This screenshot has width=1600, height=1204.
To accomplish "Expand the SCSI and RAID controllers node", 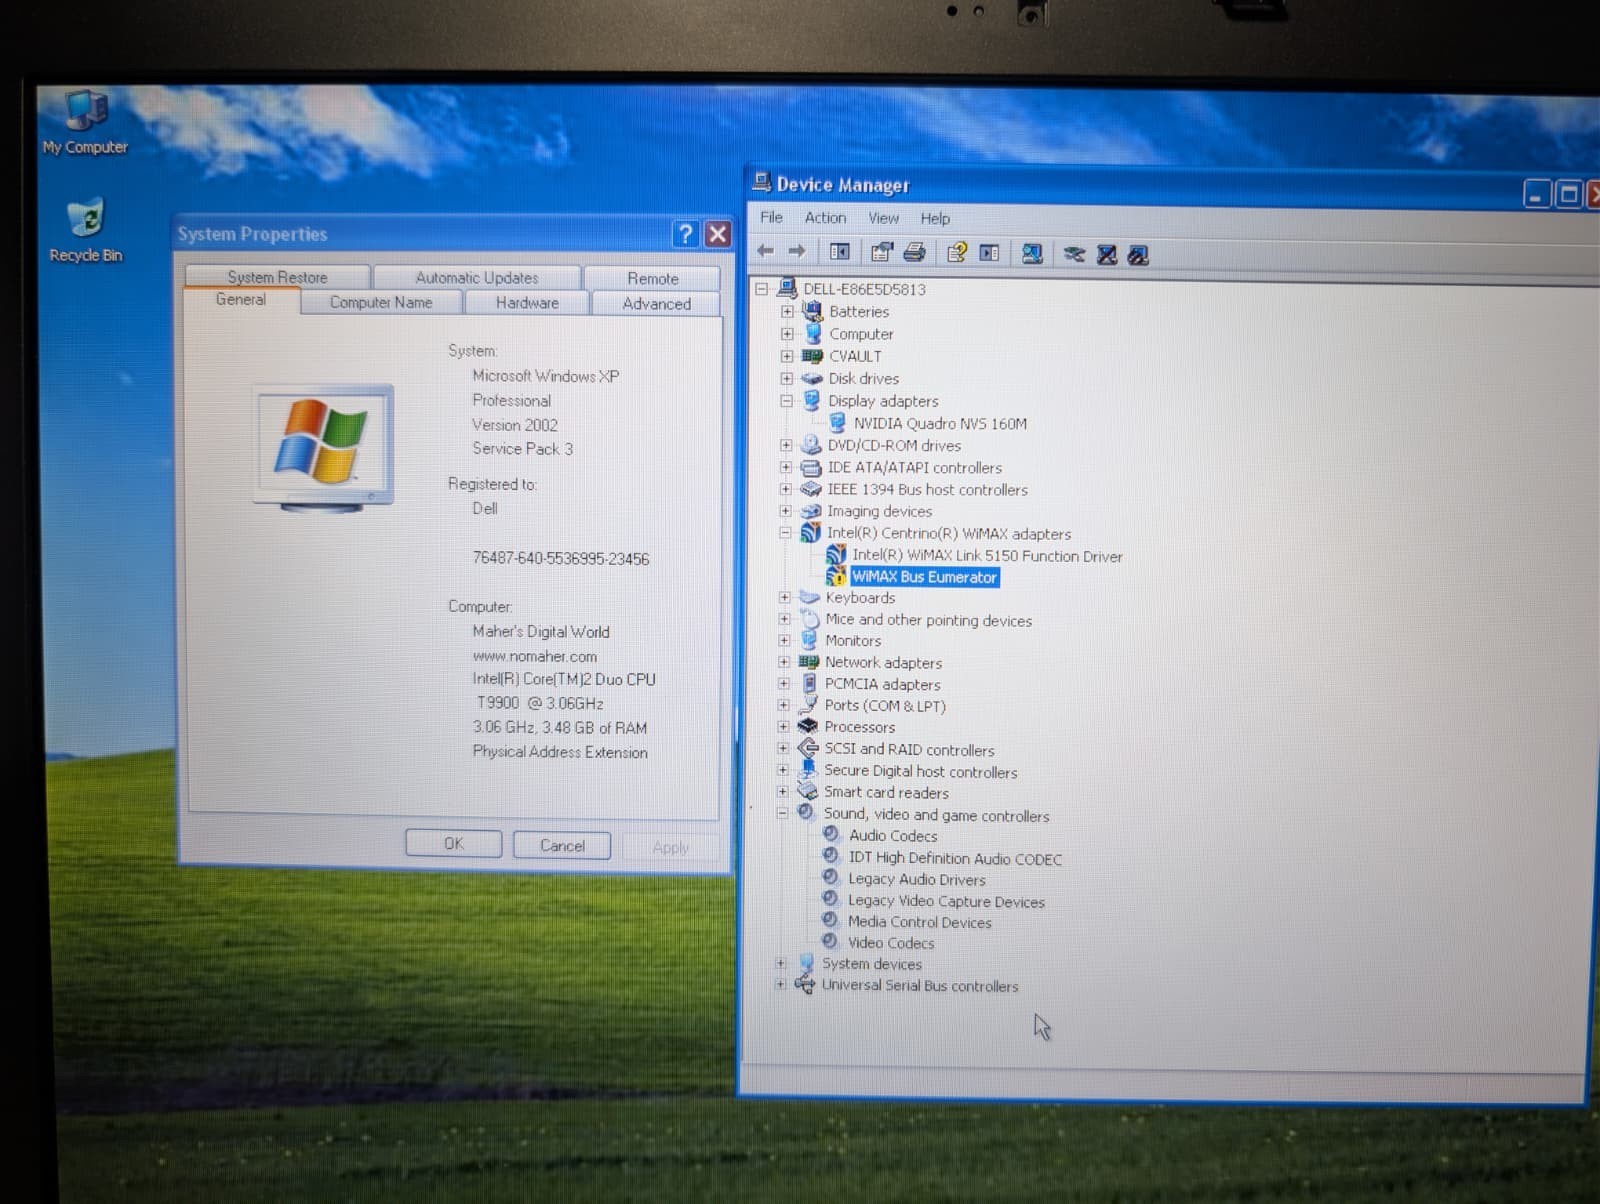I will (783, 748).
